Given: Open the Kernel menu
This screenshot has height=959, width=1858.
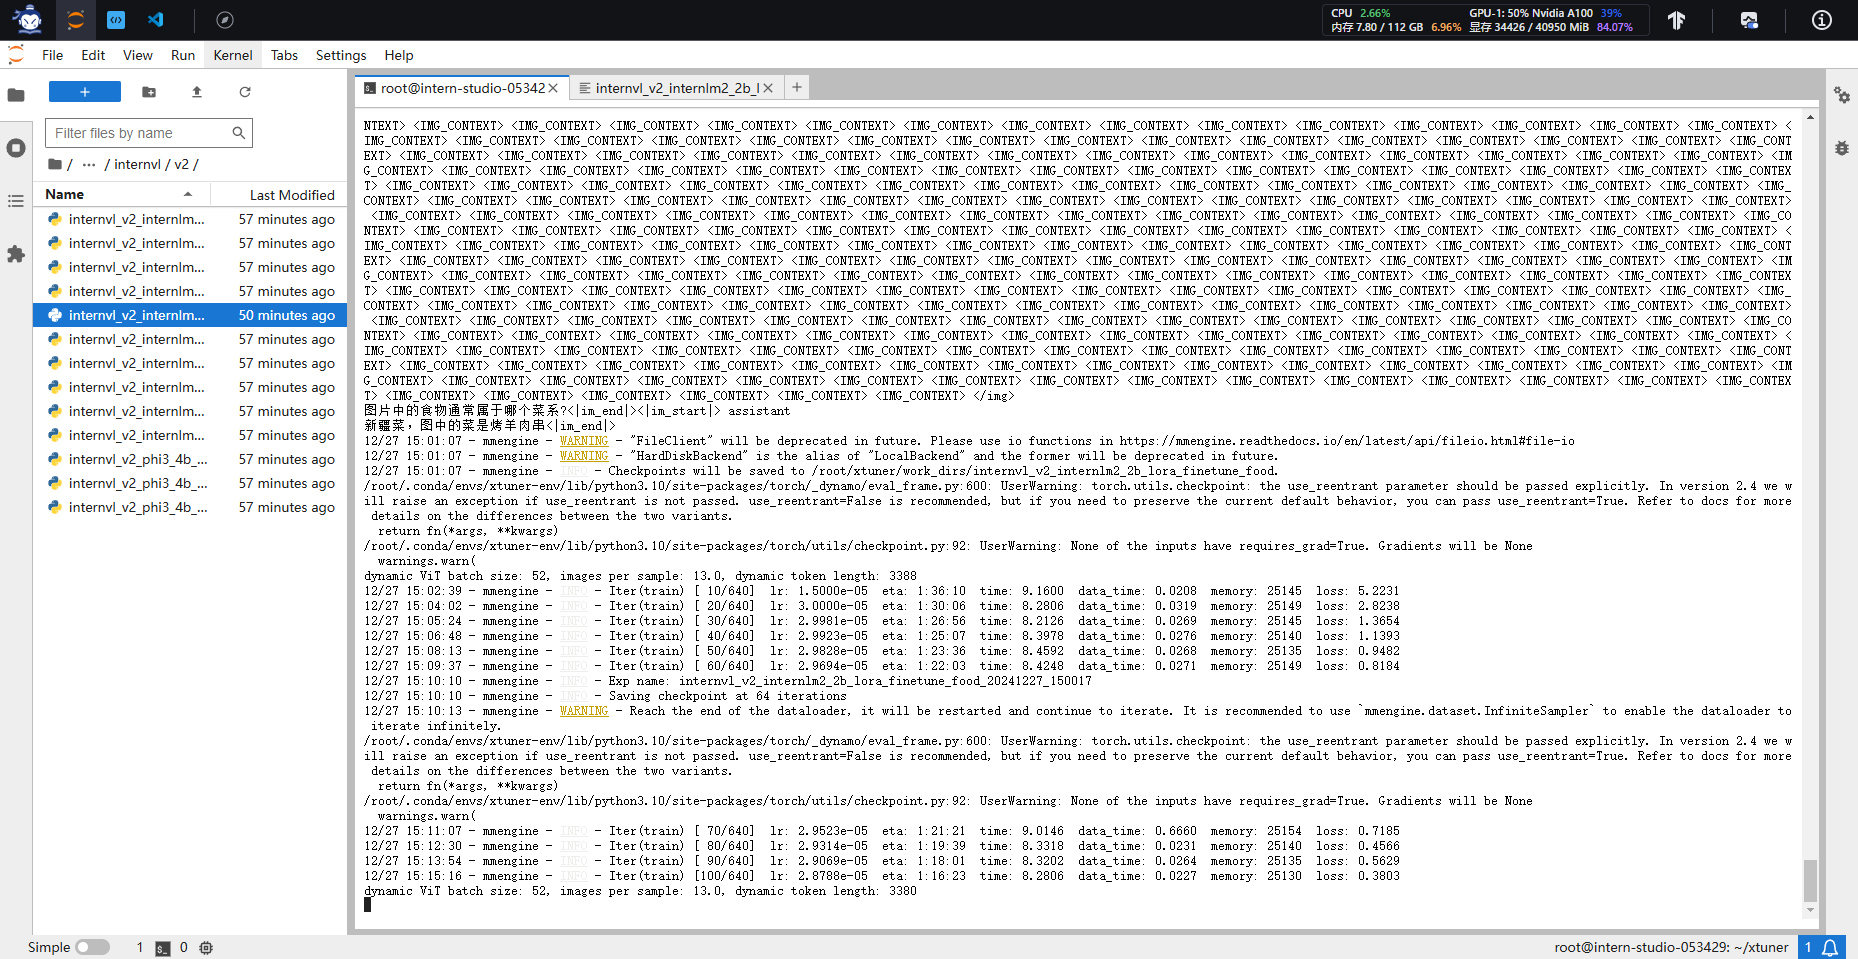Looking at the screenshot, I should point(233,55).
